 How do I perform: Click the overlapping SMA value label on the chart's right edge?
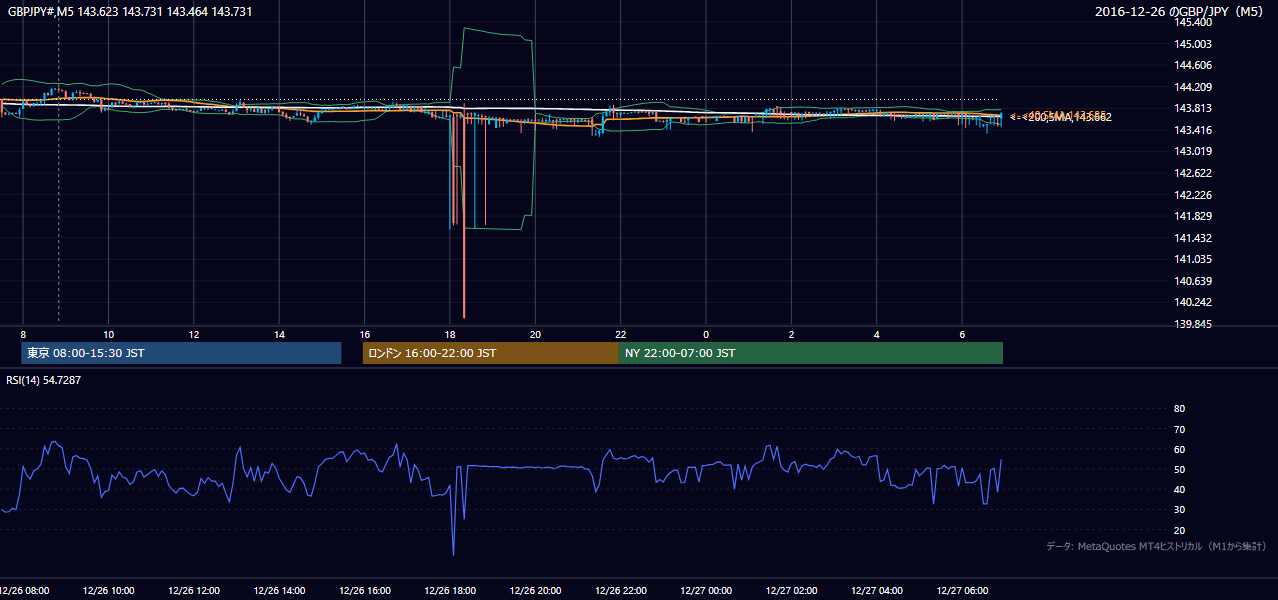coord(1060,117)
